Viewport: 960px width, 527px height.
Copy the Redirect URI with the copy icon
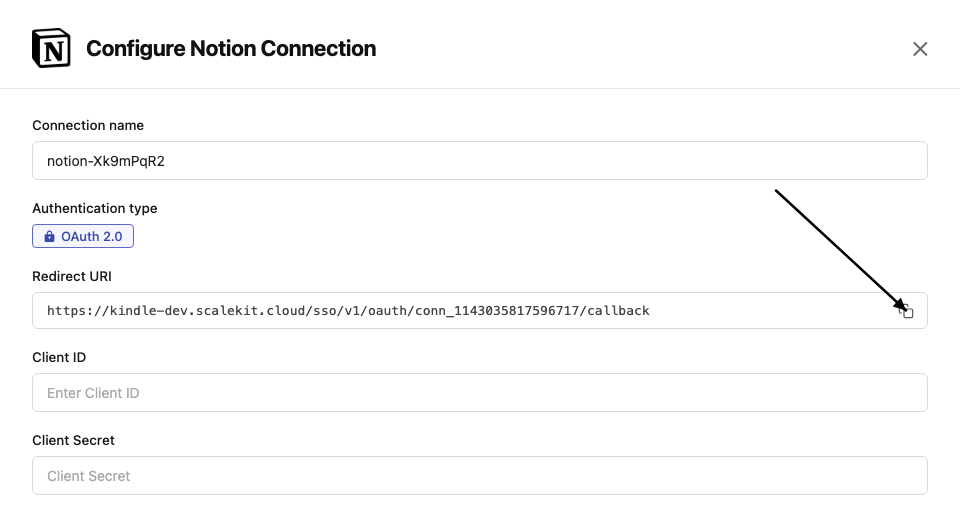[x=906, y=311]
